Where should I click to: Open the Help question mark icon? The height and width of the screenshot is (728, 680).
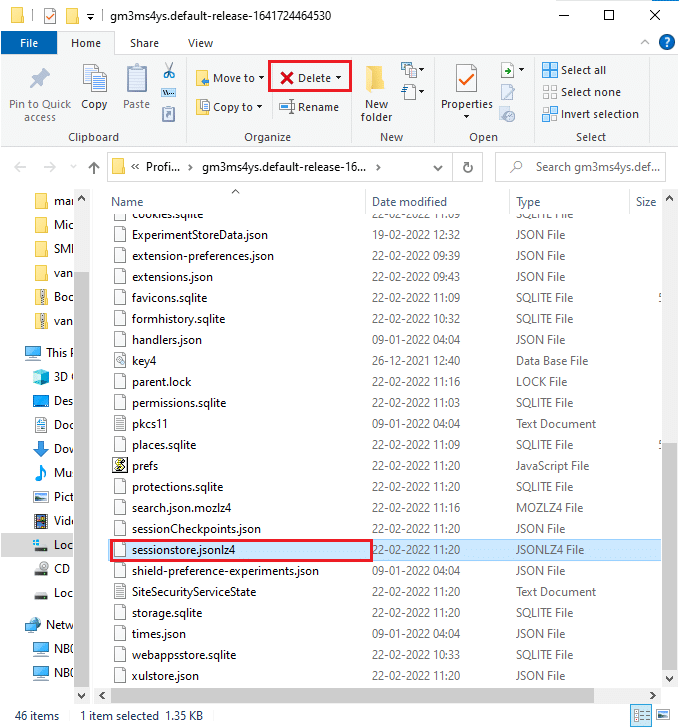(667, 42)
